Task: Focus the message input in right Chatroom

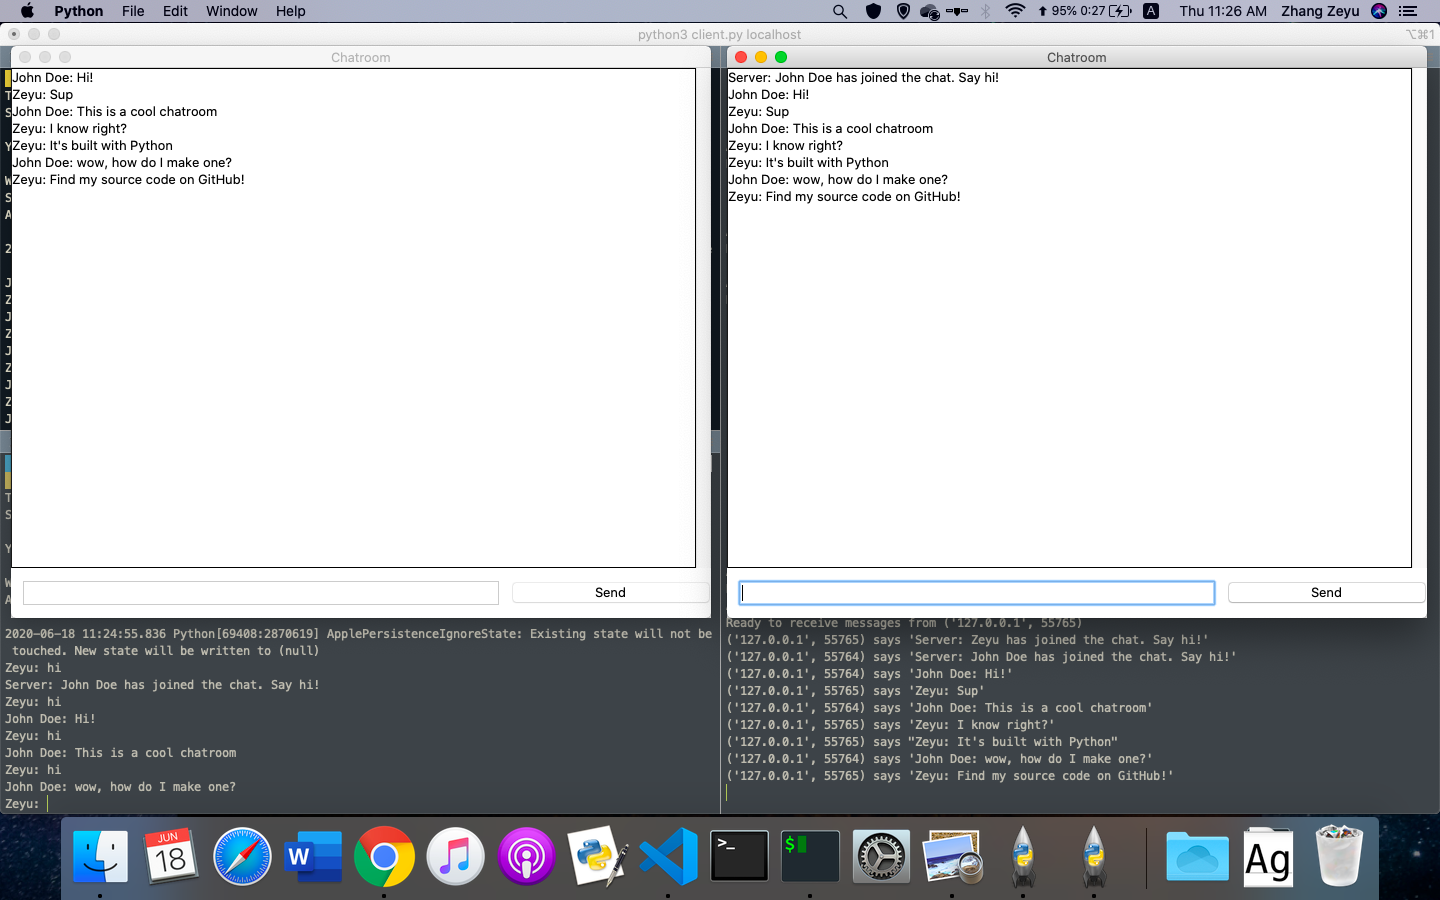Action: click(977, 593)
